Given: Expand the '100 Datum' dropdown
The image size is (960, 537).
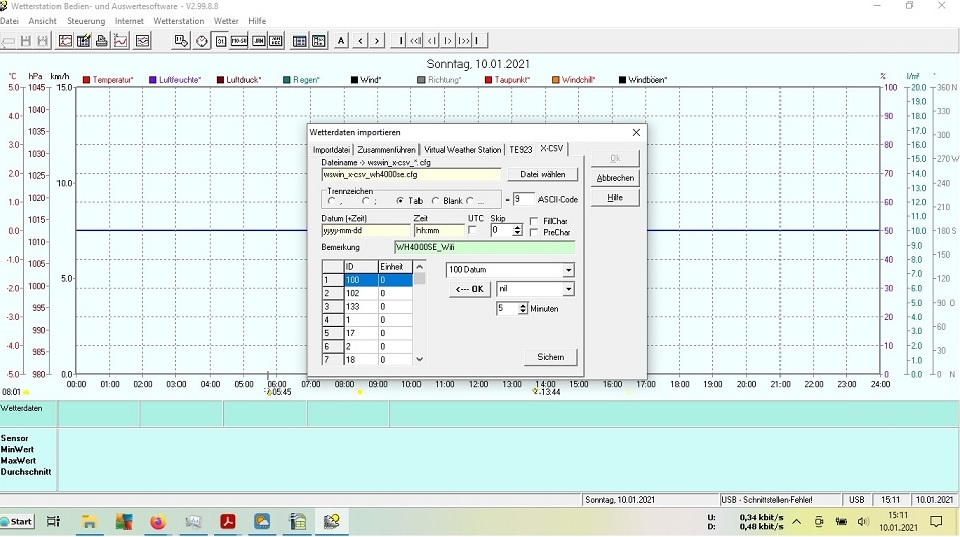Looking at the screenshot, I should (x=568, y=270).
